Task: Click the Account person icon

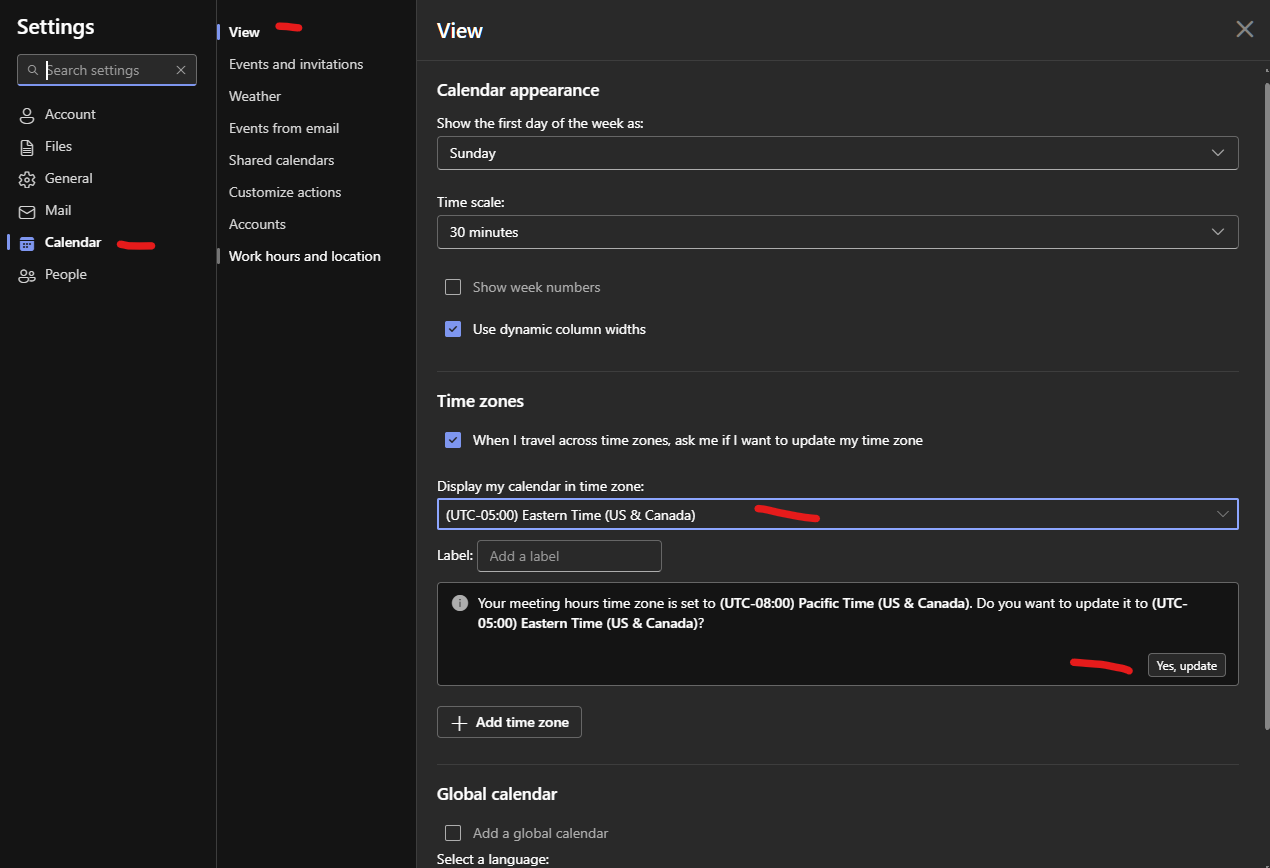Action: click(27, 115)
